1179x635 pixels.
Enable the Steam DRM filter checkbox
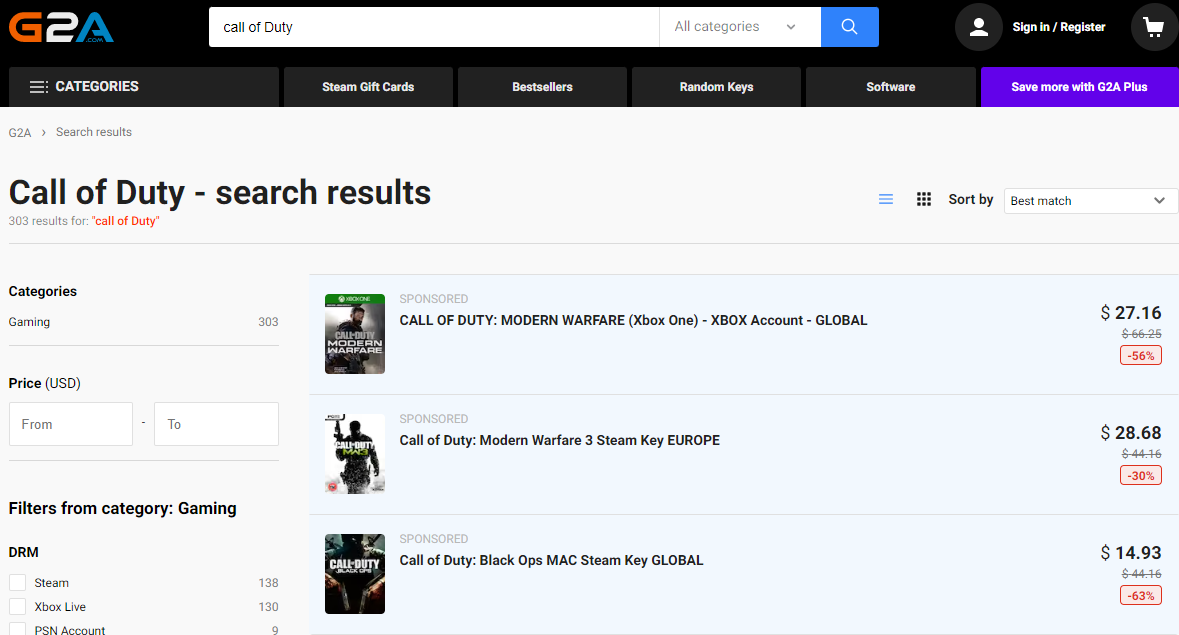(17, 583)
